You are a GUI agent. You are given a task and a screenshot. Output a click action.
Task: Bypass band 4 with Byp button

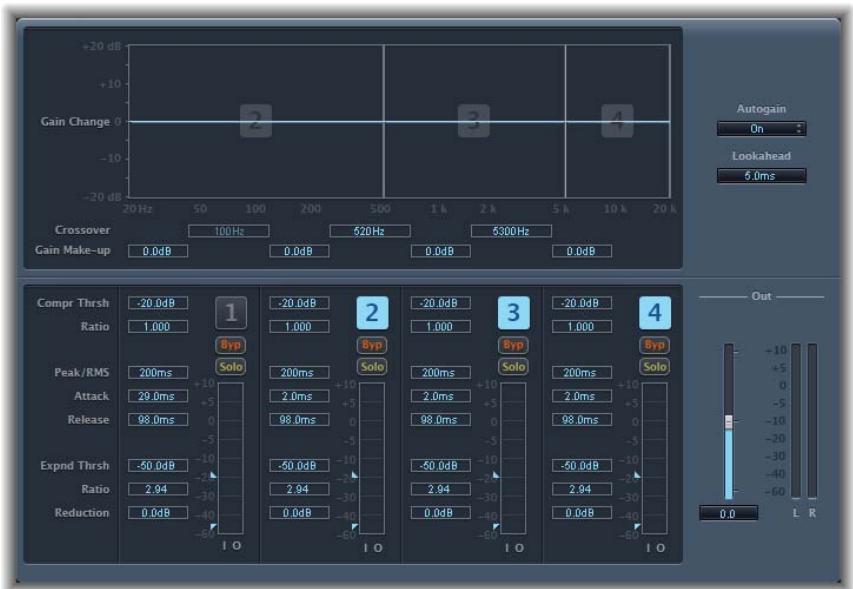coord(655,345)
